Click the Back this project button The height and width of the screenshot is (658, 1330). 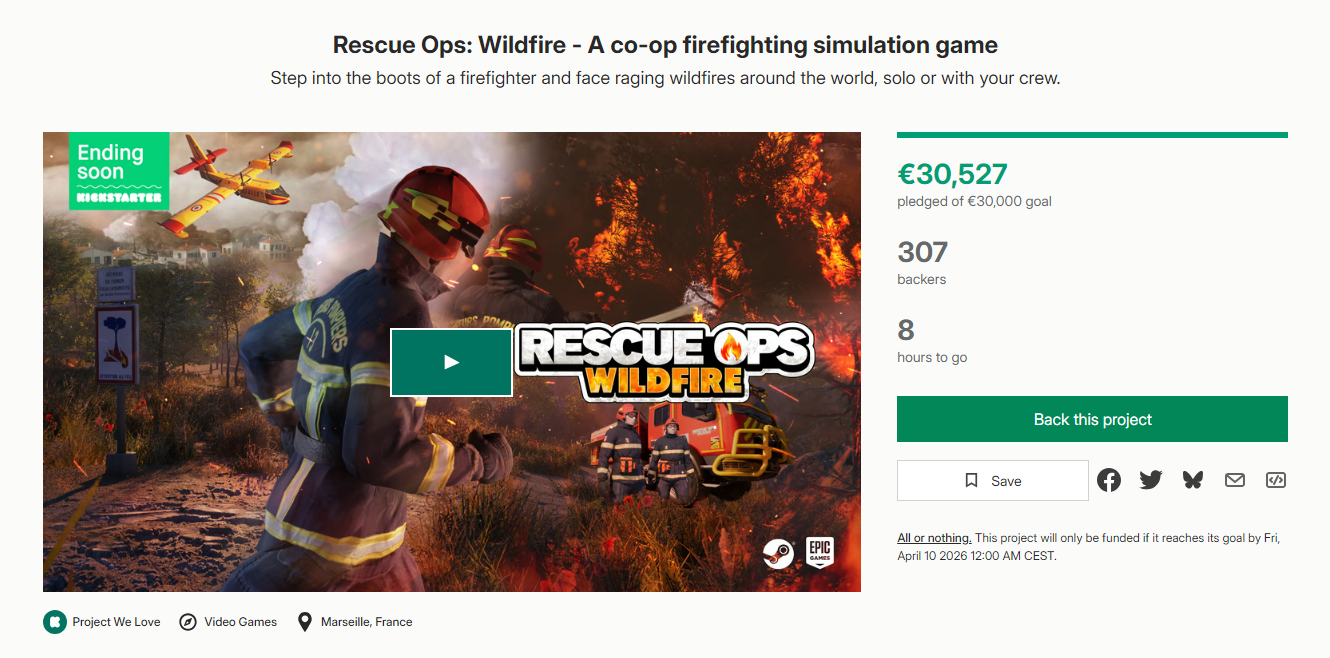pyautogui.click(x=1092, y=419)
